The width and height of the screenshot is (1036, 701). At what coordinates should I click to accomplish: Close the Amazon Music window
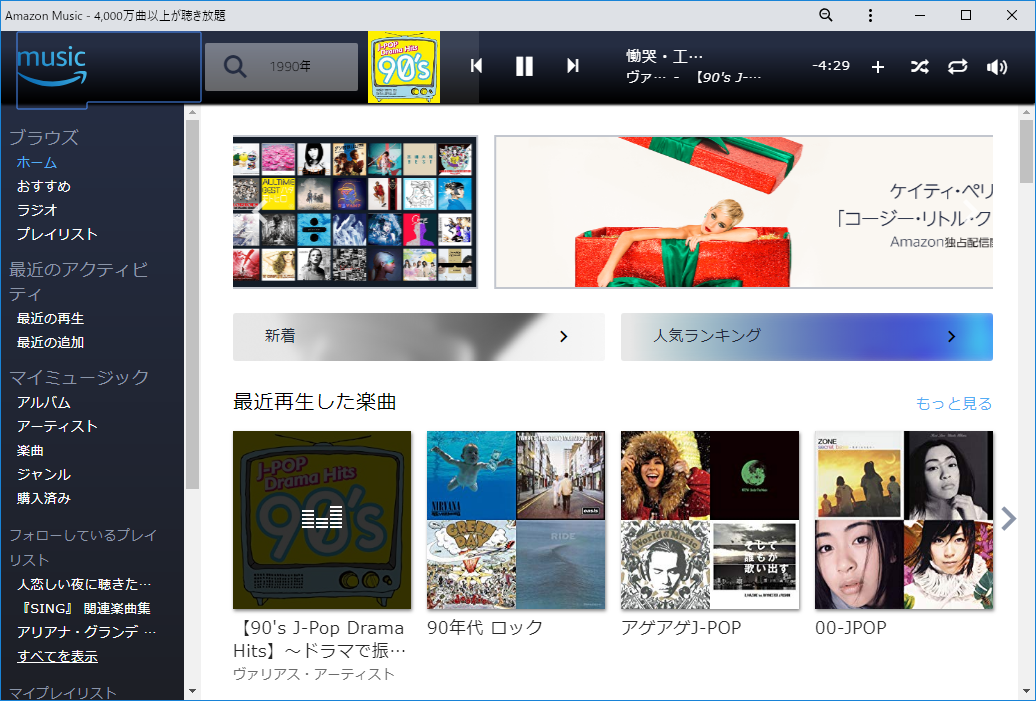pos(1012,15)
